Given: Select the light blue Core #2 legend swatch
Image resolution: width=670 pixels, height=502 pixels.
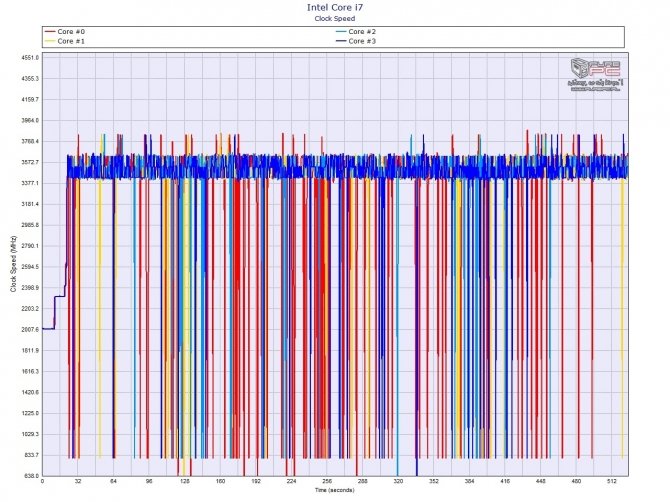Looking at the screenshot, I should click(341, 32).
